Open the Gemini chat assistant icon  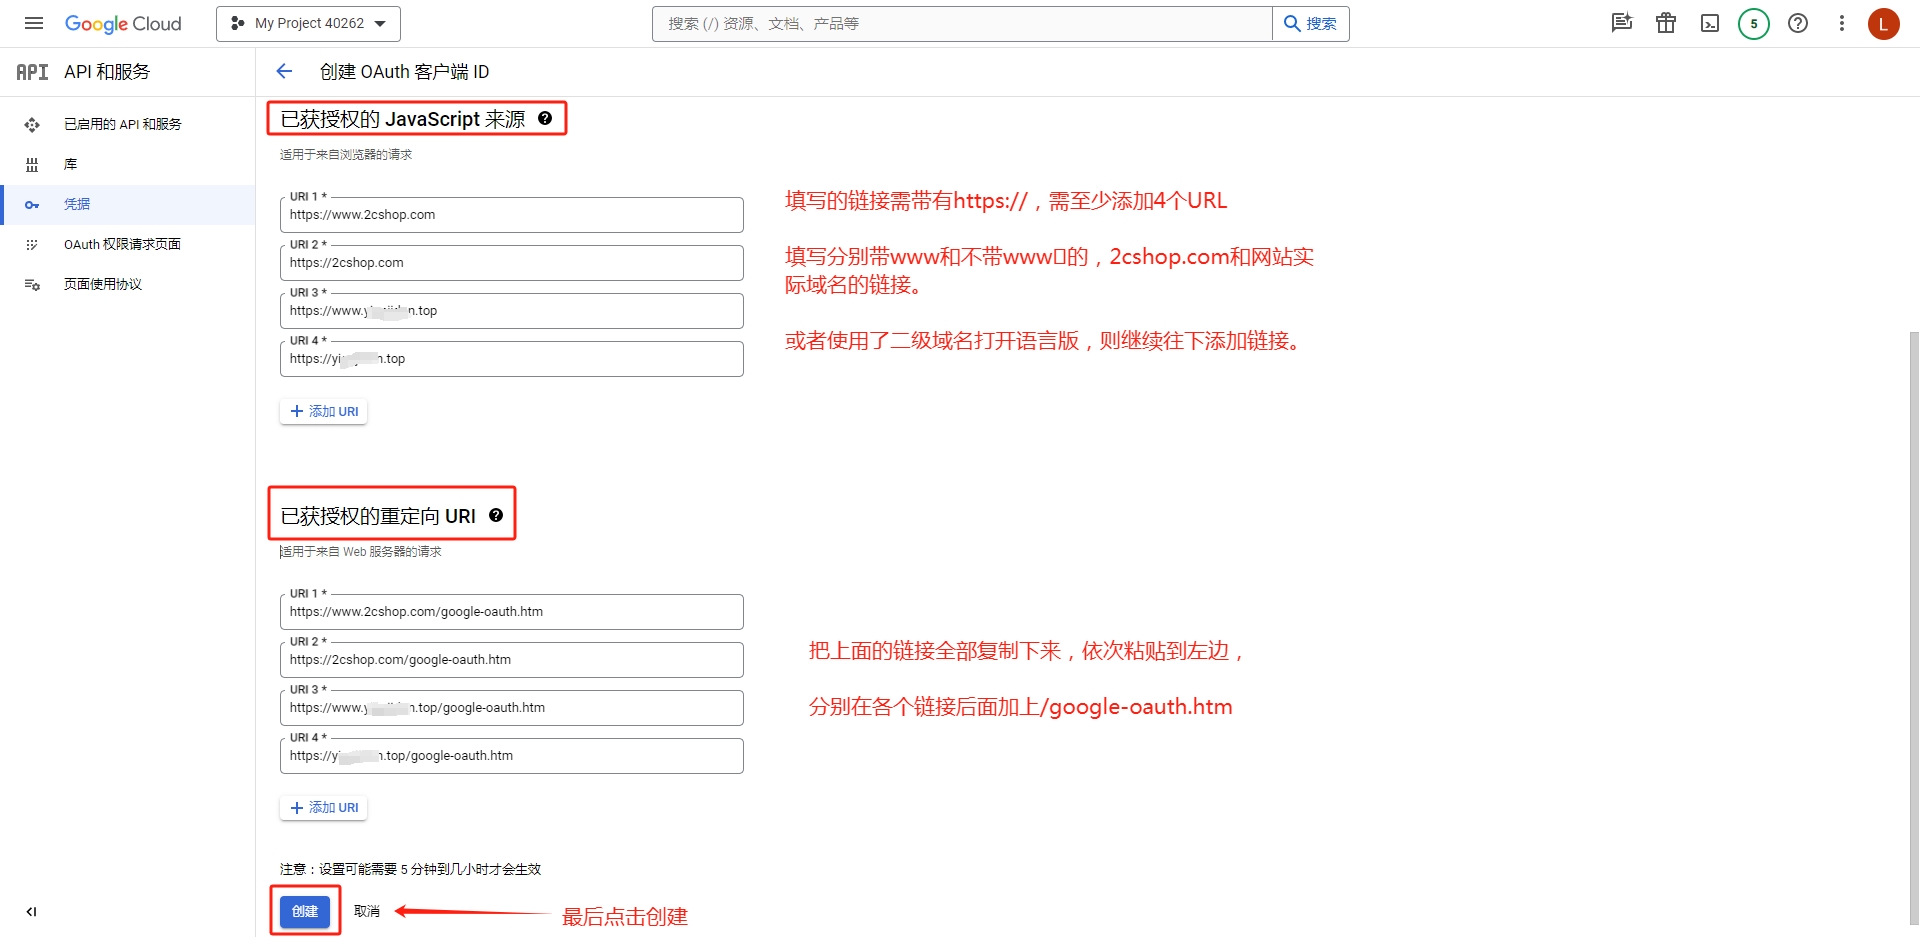tap(1622, 23)
